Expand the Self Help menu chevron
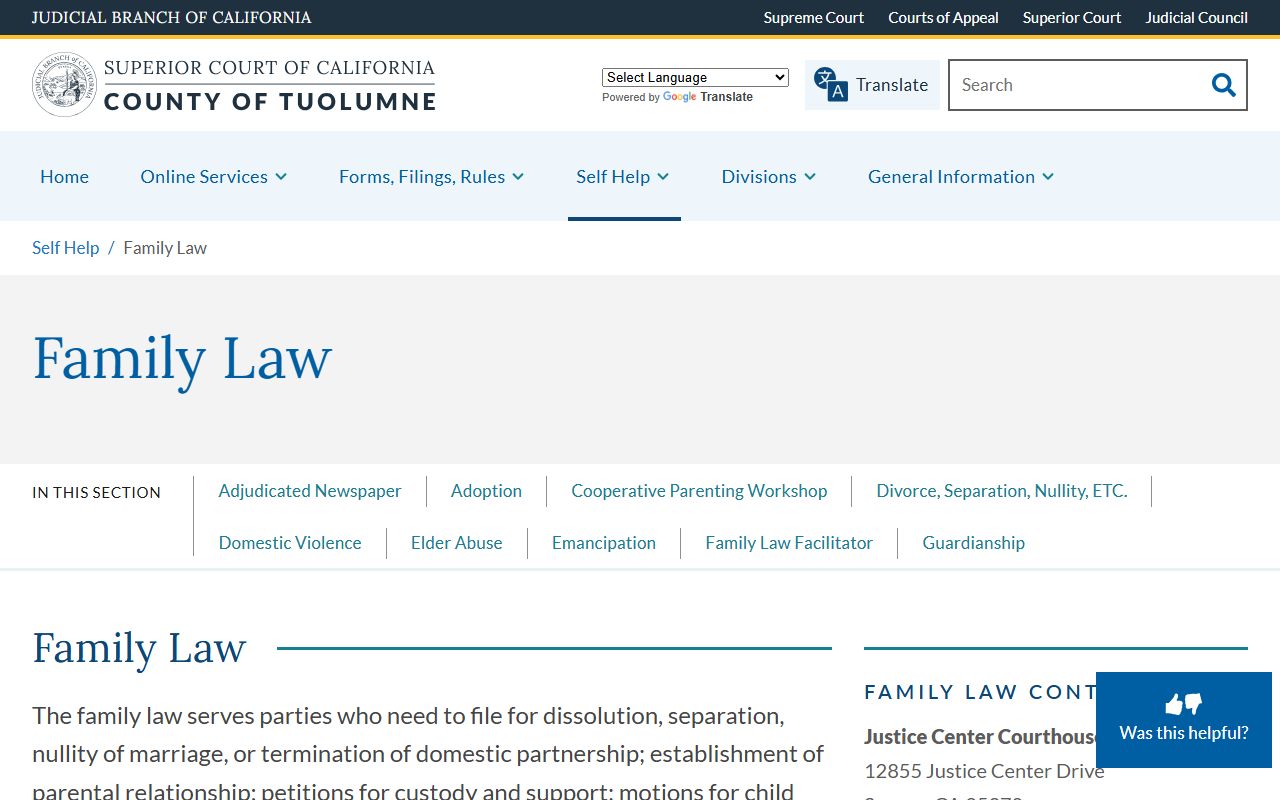This screenshot has height=800, width=1280. click(x=663, y=177)
